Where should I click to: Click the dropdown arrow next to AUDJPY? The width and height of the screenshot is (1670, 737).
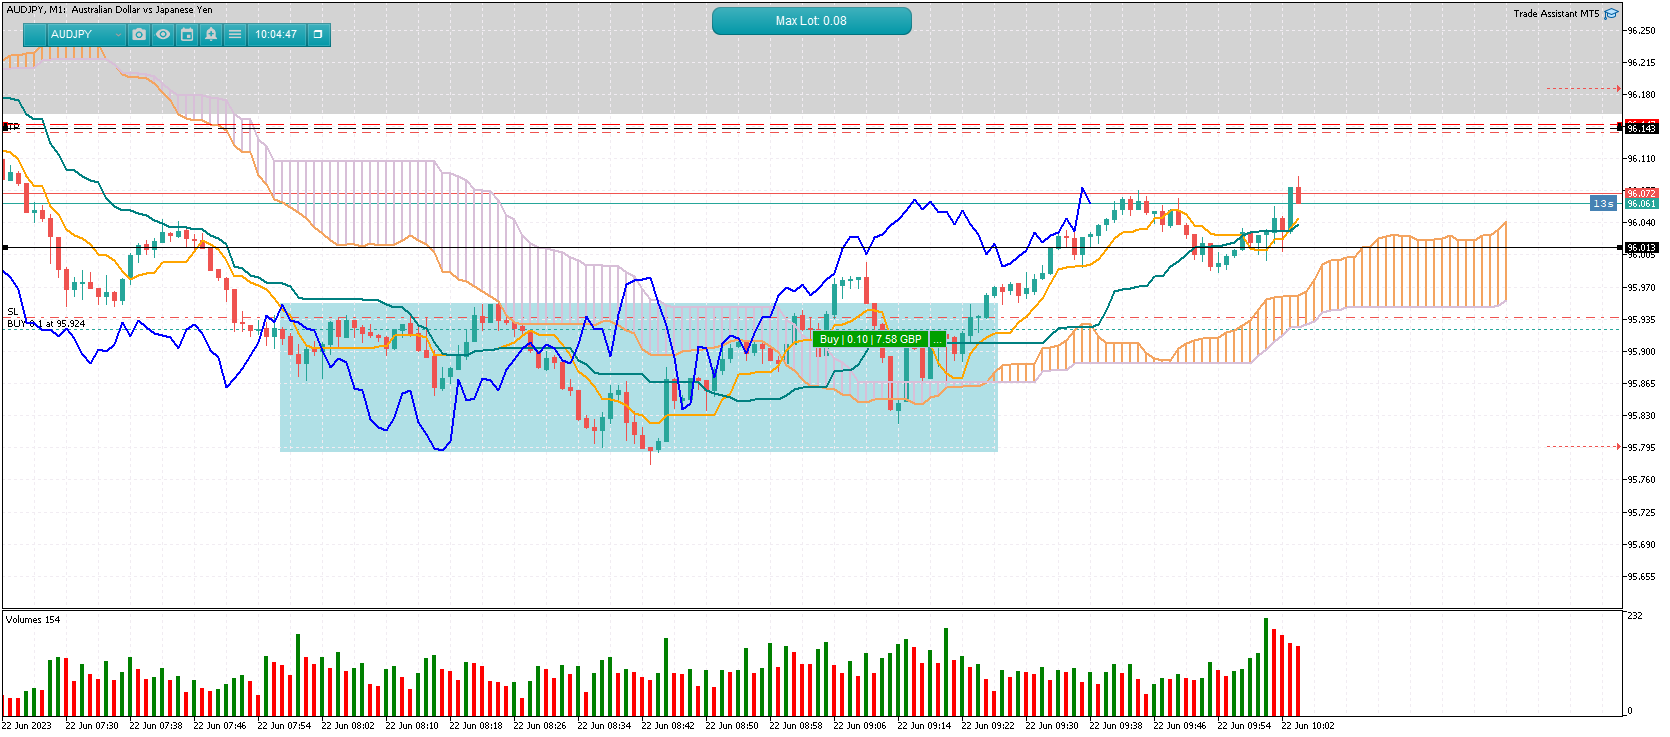(118, 34)
